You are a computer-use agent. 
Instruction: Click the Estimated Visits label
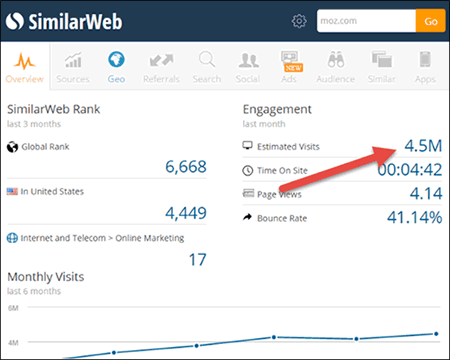point(288,147)
